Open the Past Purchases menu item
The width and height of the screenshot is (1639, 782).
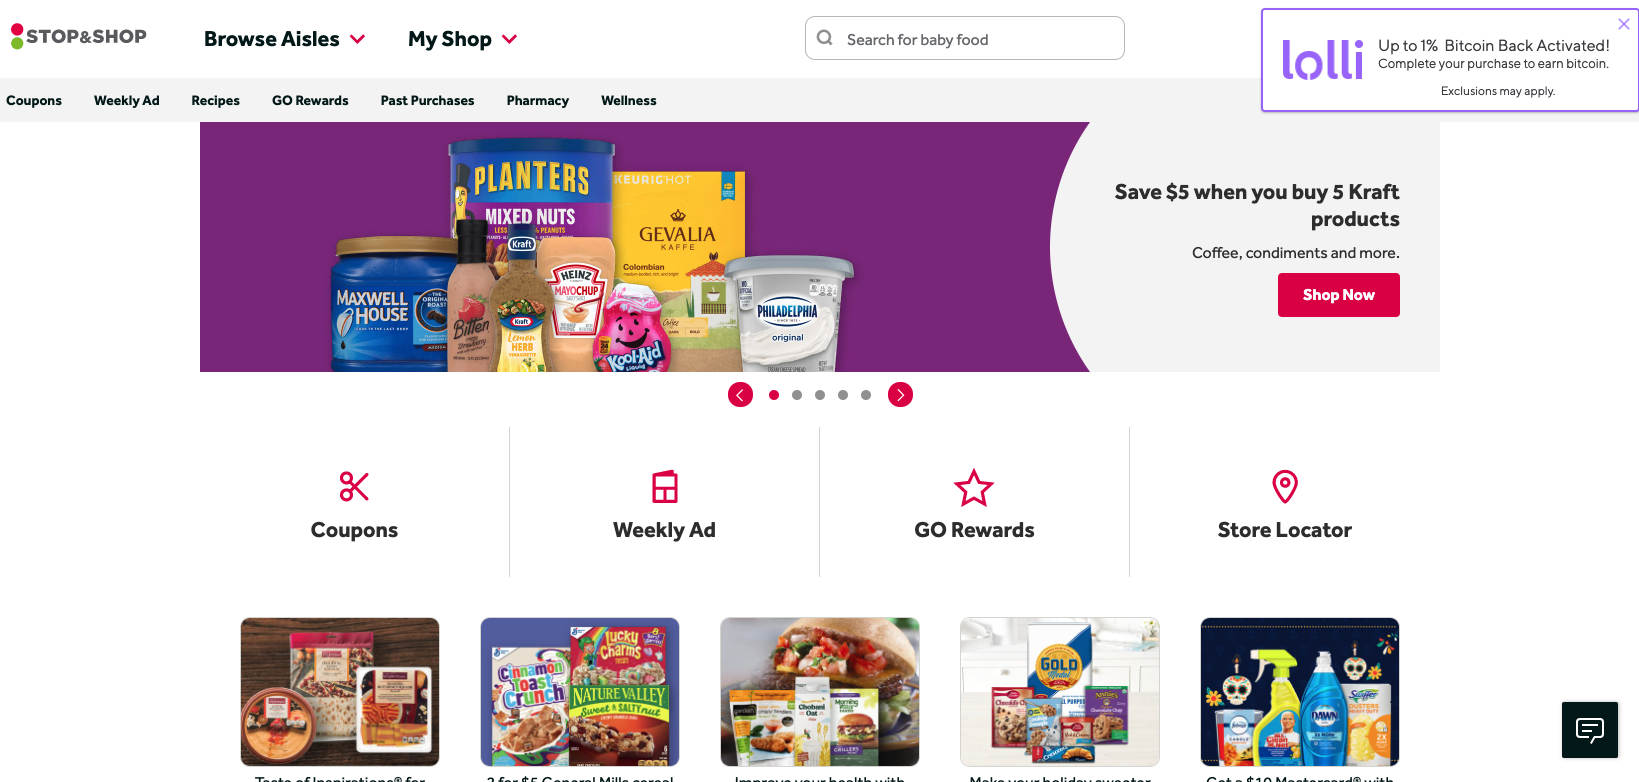(x=428, y=100)
